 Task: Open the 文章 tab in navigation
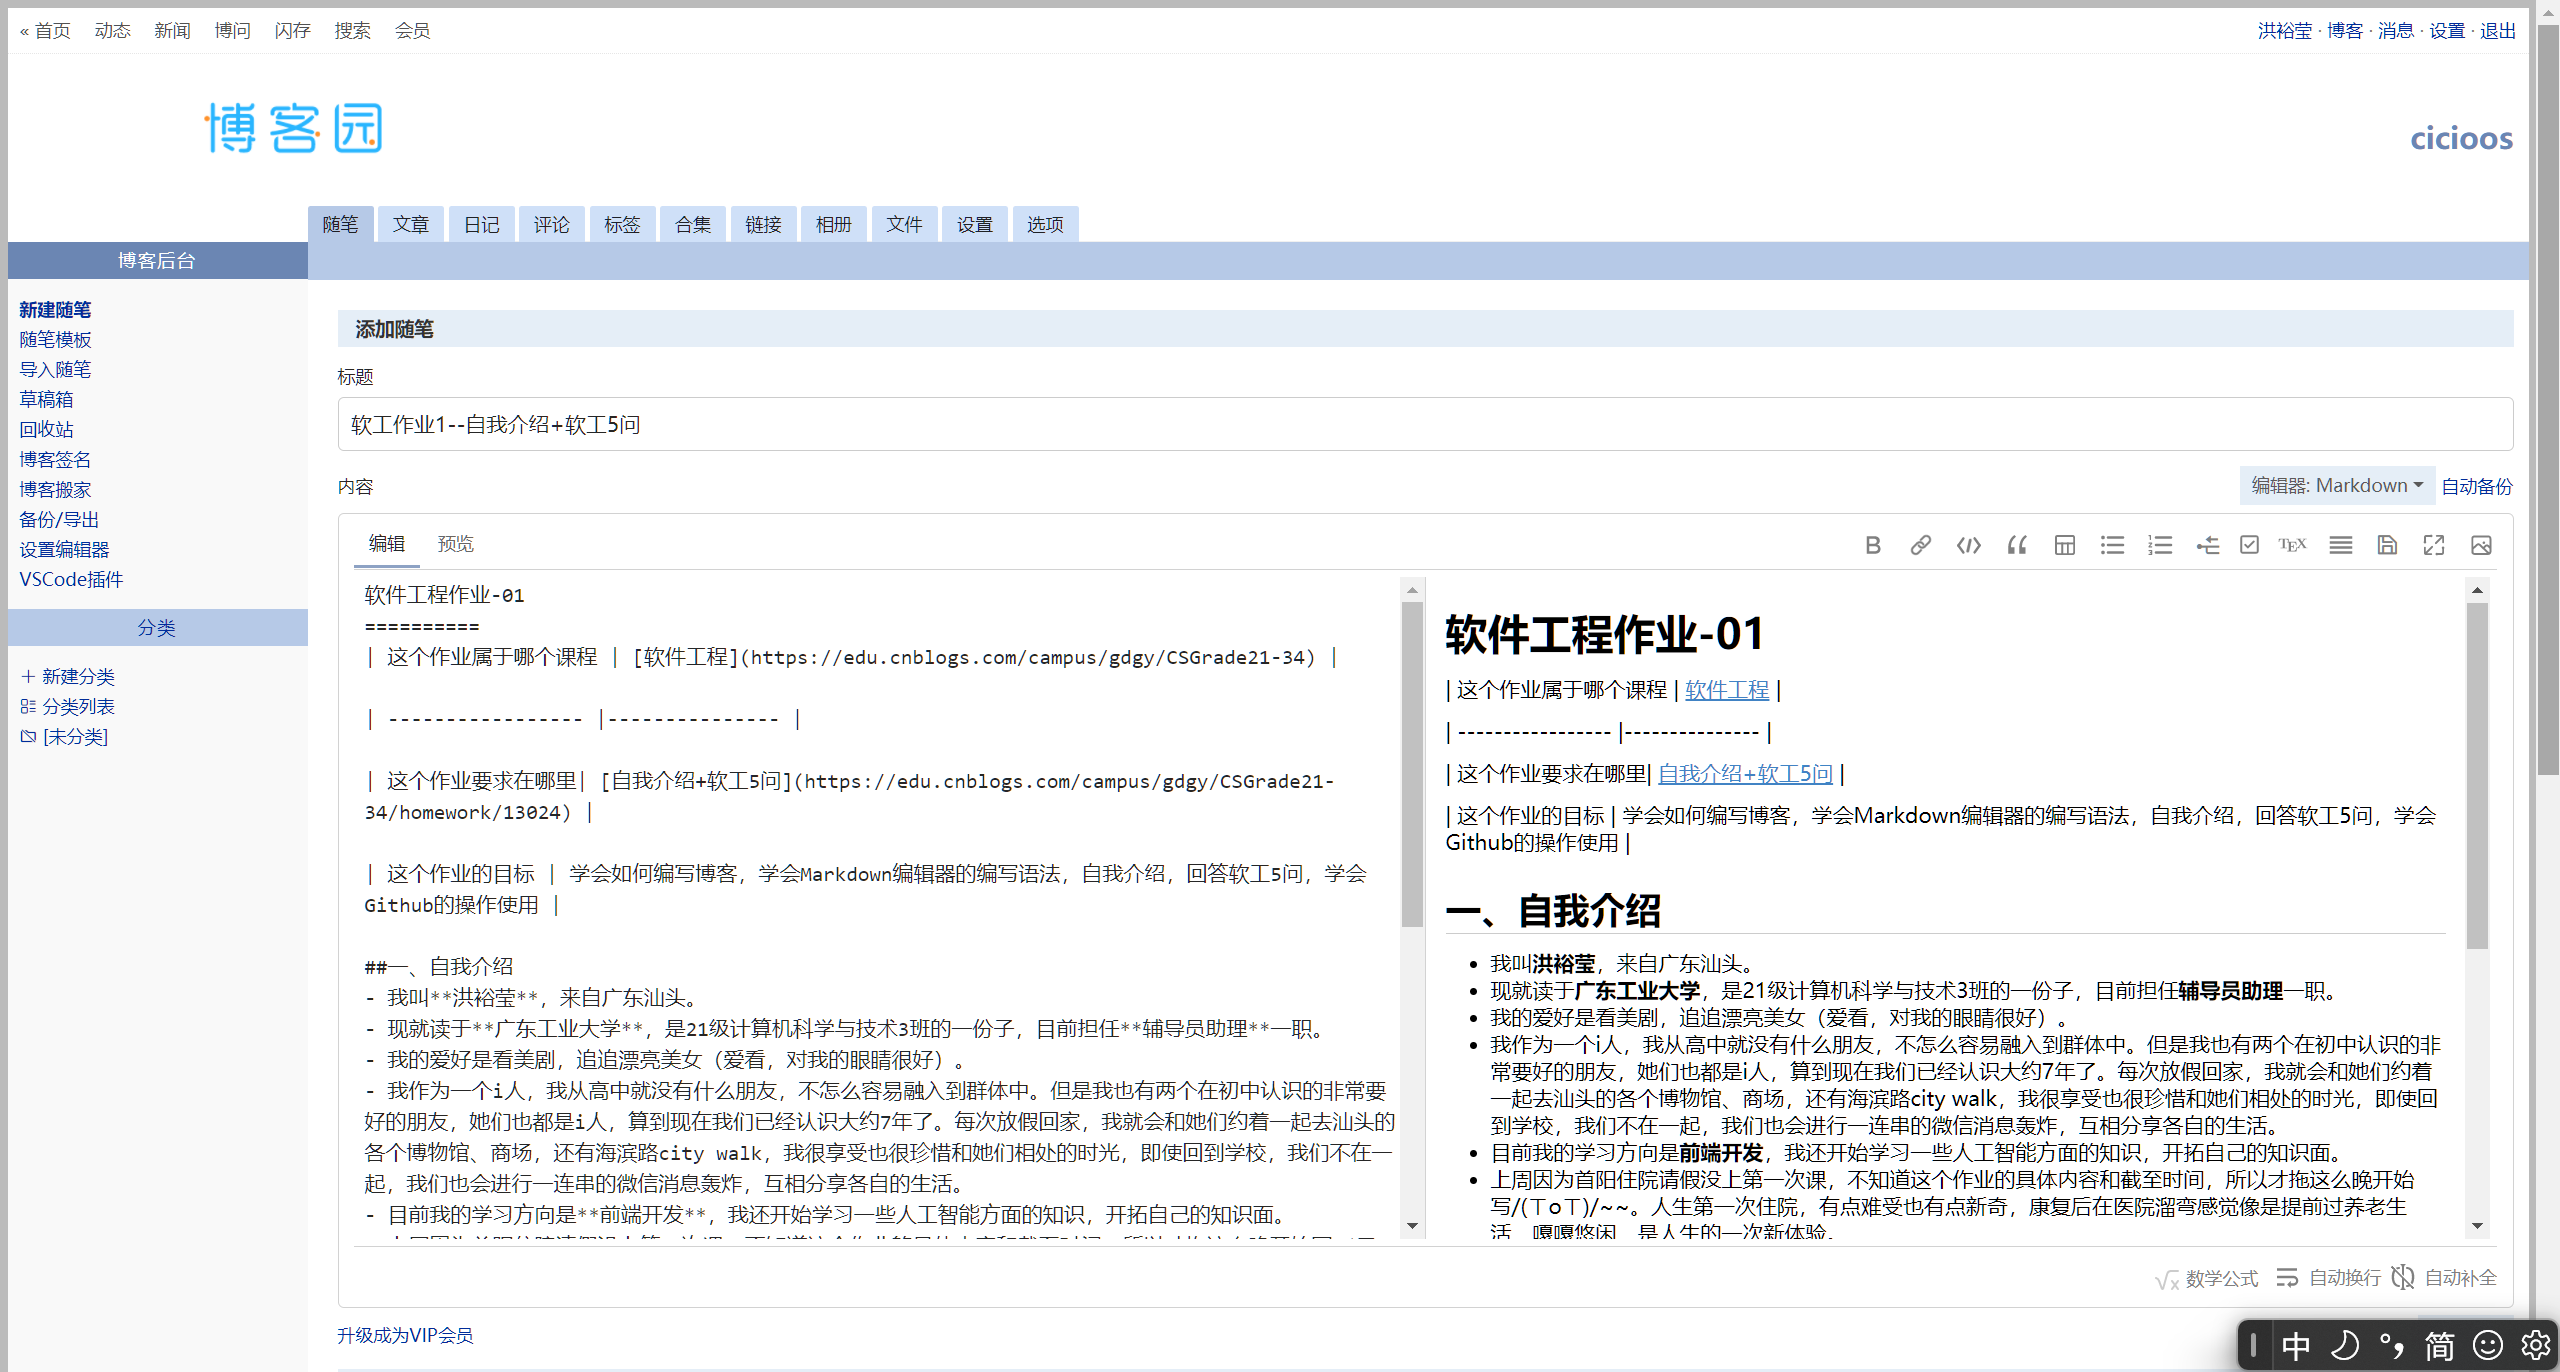(x=410, y=225)
